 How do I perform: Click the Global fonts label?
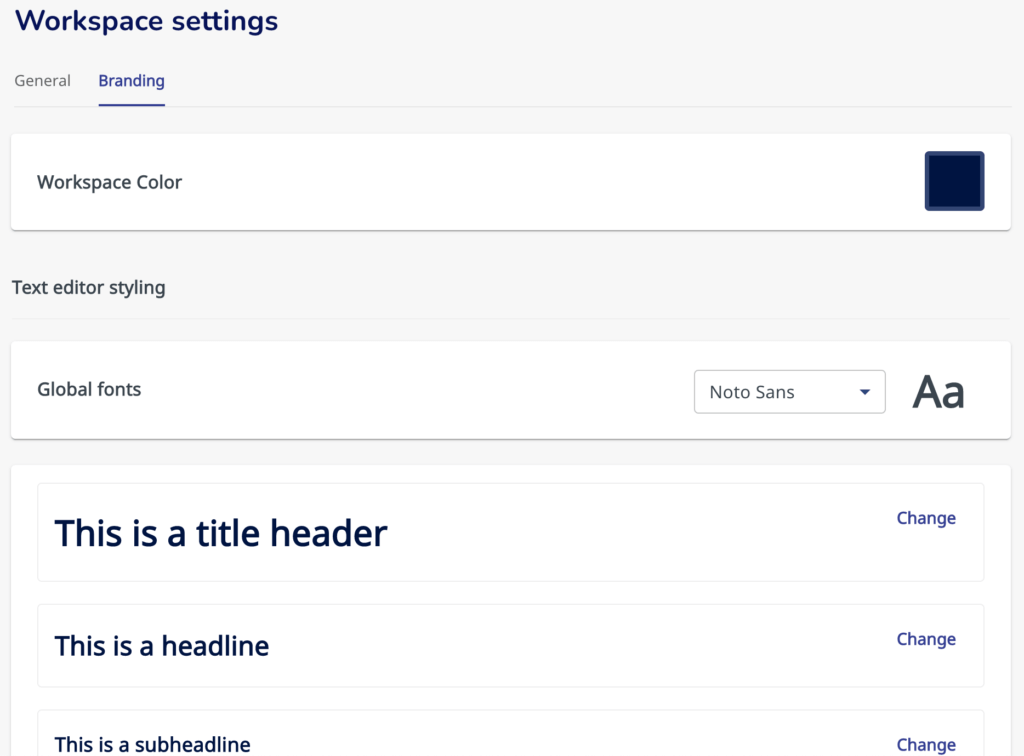pos(89,390)
